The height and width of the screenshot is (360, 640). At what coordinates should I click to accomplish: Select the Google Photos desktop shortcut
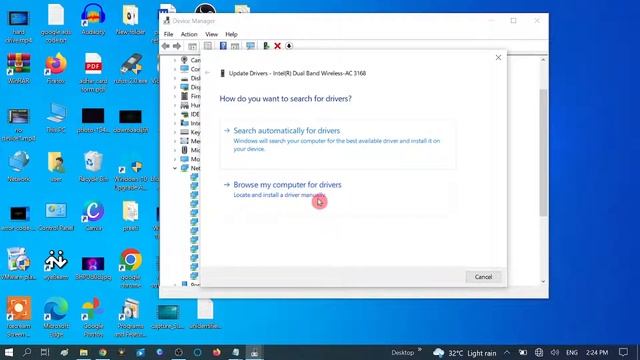pos(93,317)
